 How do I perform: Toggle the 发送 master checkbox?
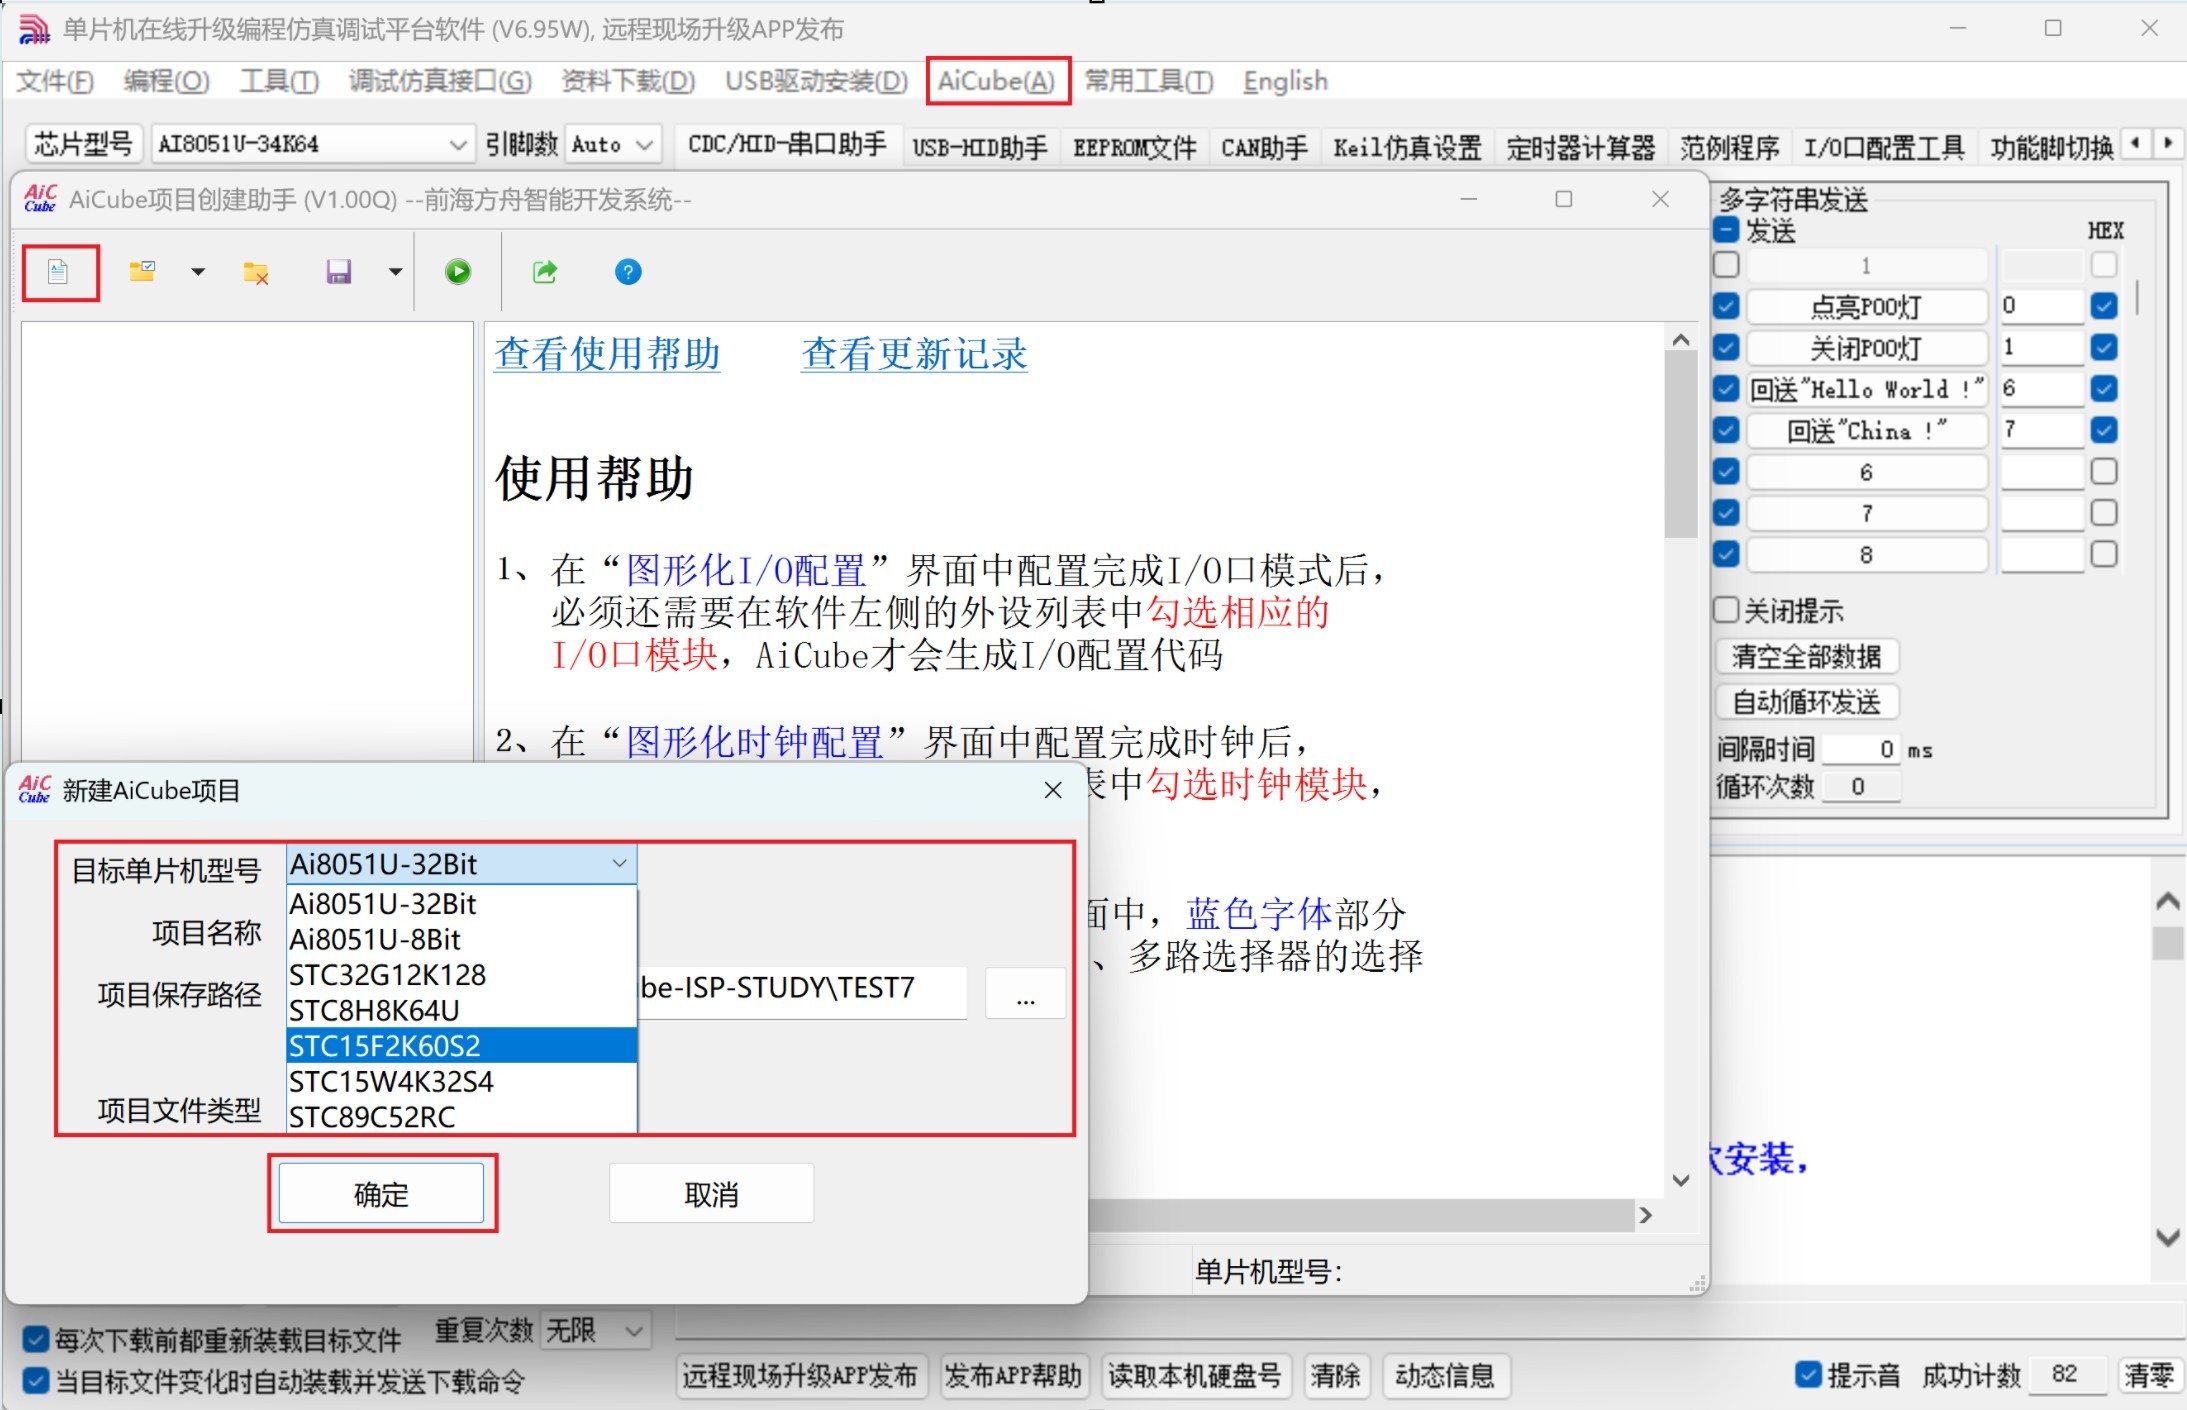(x=1727, y=230)
